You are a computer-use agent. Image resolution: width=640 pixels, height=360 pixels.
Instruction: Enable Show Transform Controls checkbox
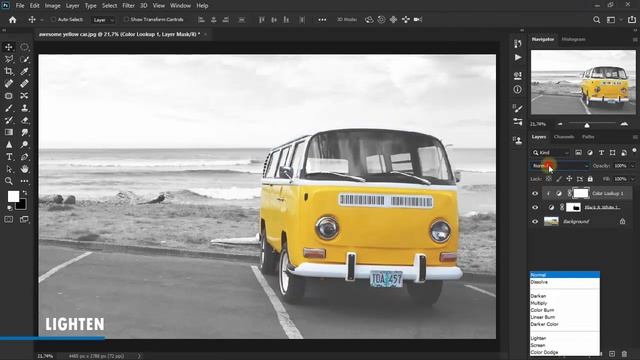pyautogui.click(x=126, y=20)
